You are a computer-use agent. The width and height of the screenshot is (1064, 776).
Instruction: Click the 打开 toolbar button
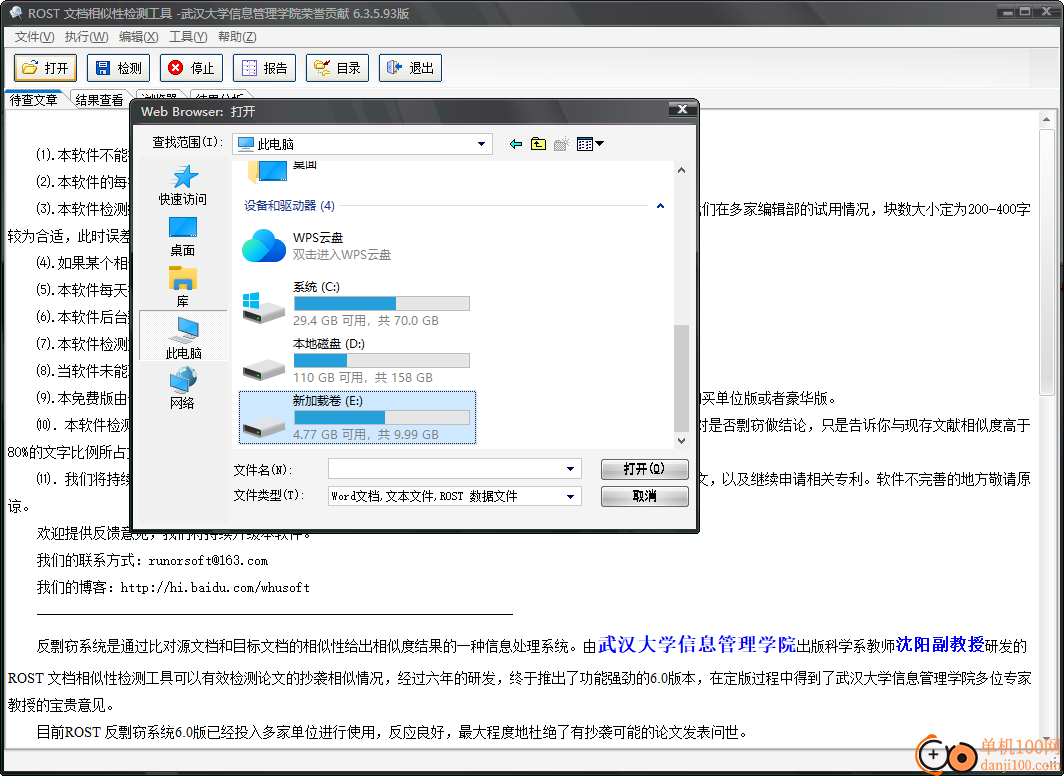pyautogui.click(x=45, y=68)
